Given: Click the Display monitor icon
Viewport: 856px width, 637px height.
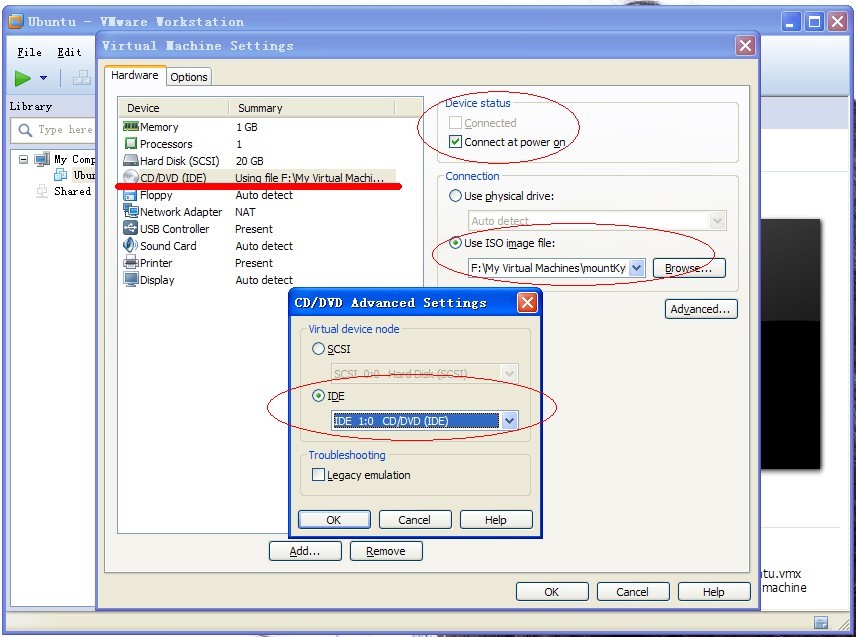Looking at the screenshot, I should tap(130, 279).
